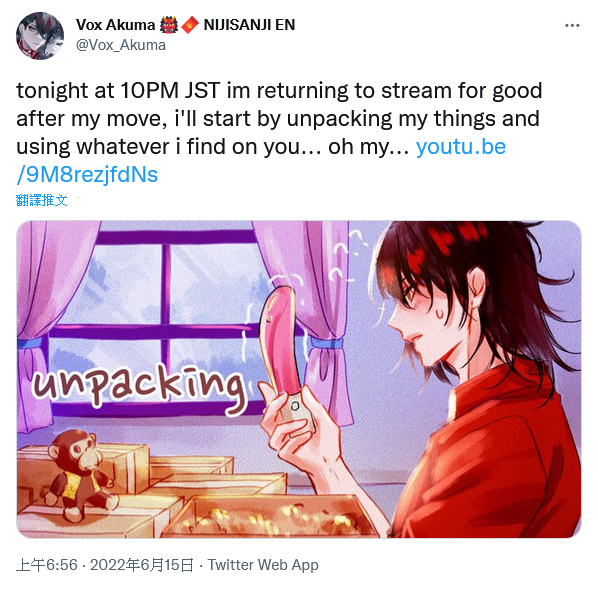Open the unpacking stream thumbnail image

pos(299,379)
